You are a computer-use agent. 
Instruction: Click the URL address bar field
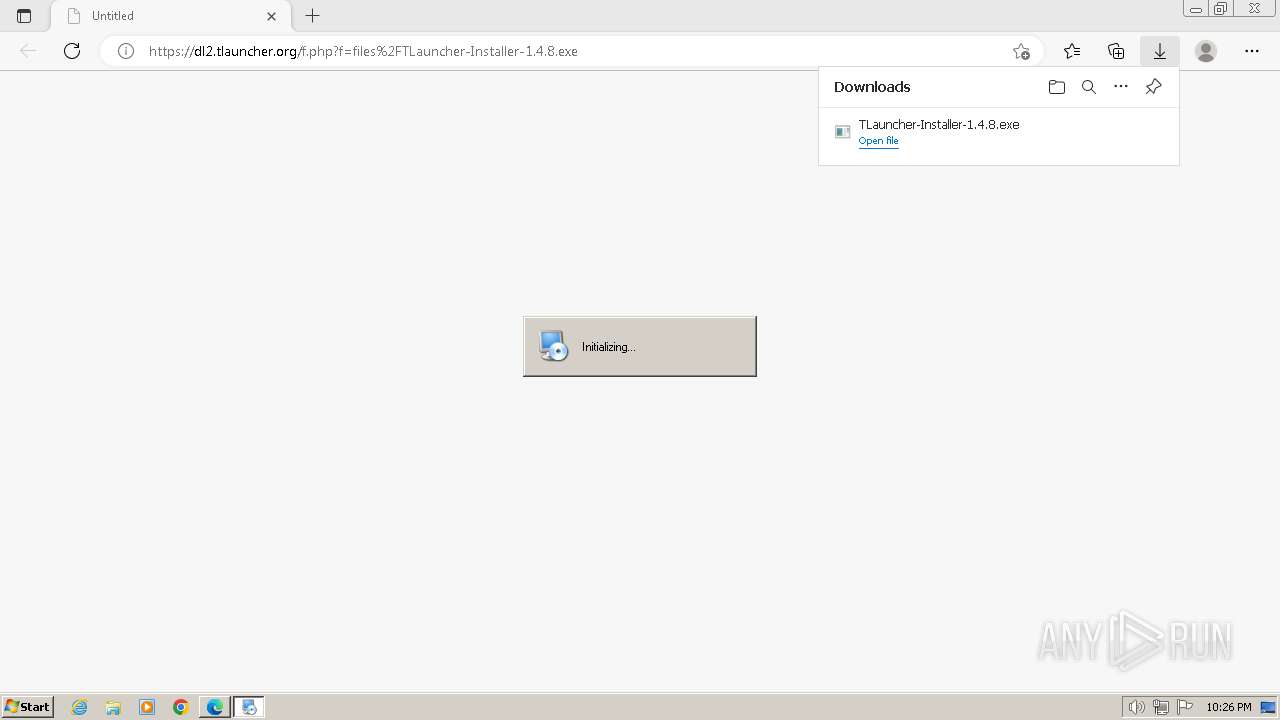[570, 51]
